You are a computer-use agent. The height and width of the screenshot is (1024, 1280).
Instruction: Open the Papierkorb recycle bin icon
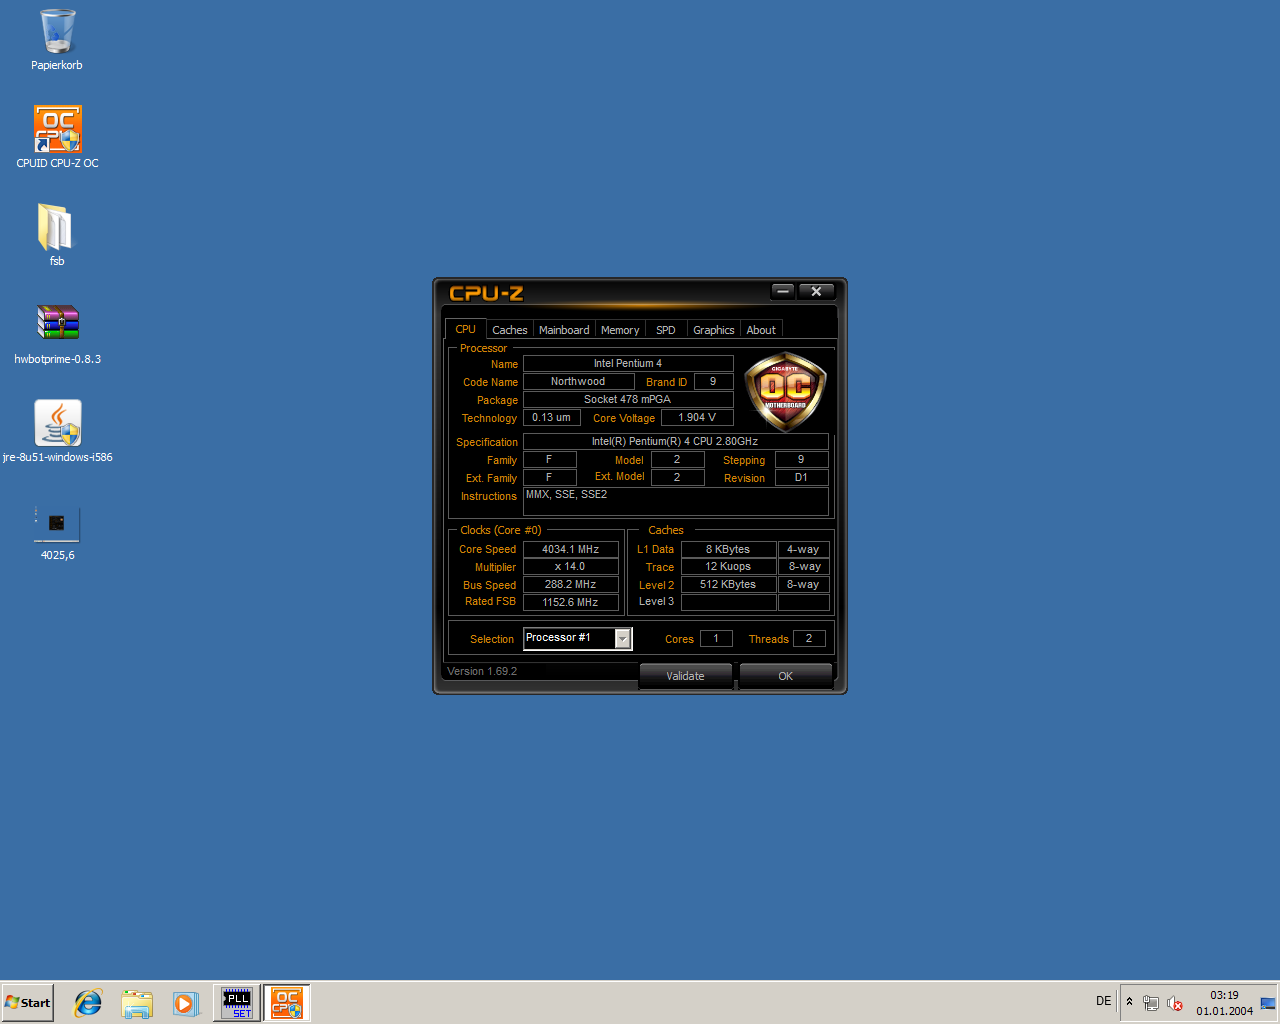(57, 40)
